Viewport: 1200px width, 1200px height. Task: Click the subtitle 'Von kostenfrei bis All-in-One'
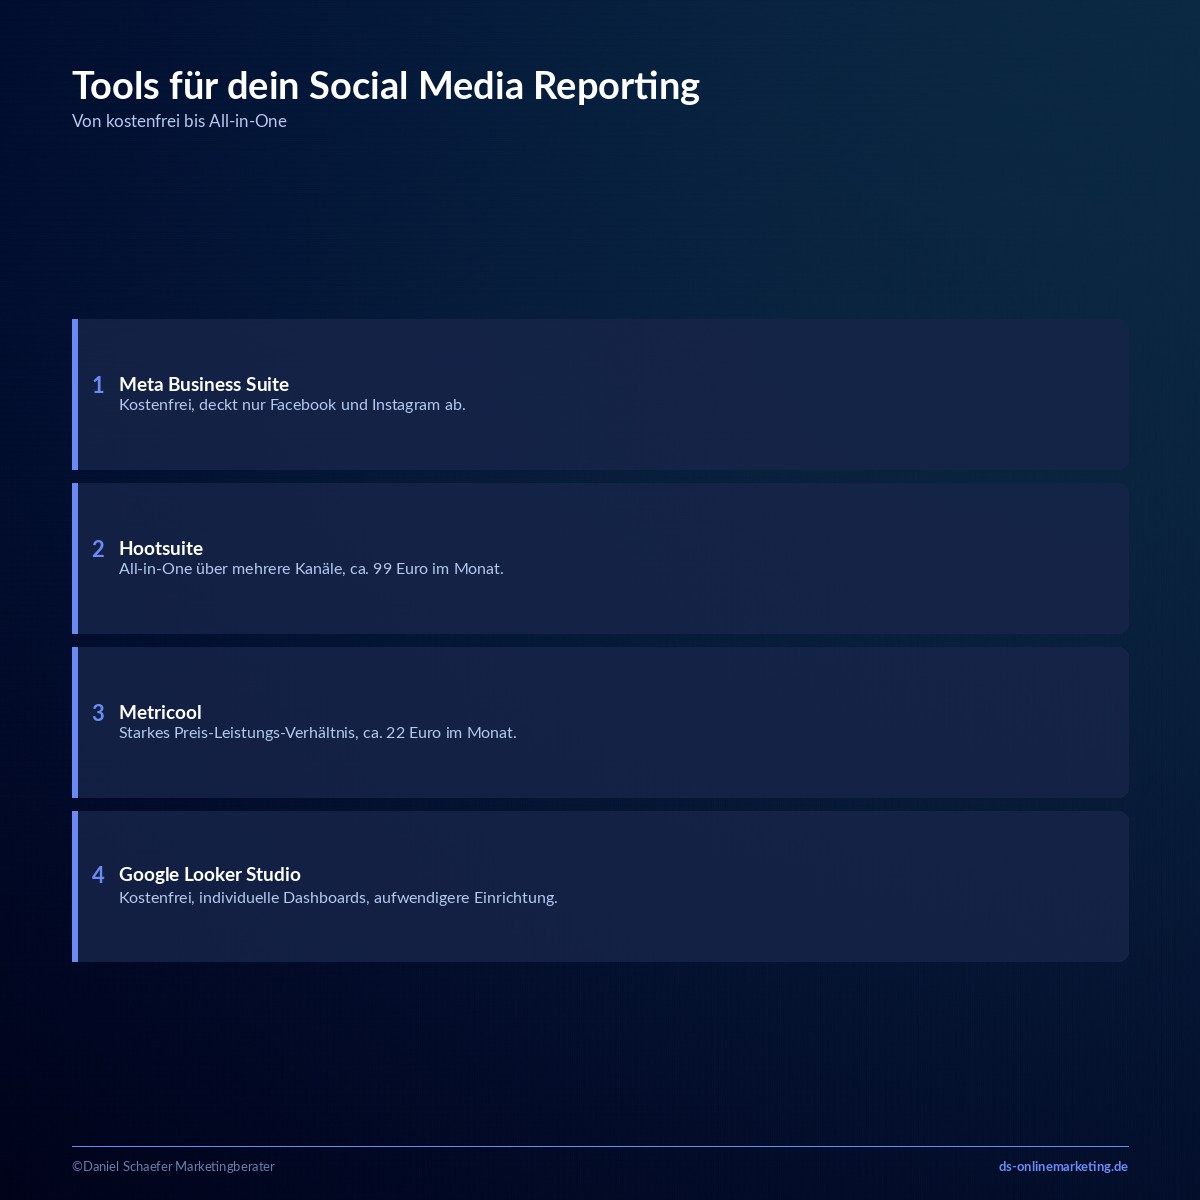[179, 121]
